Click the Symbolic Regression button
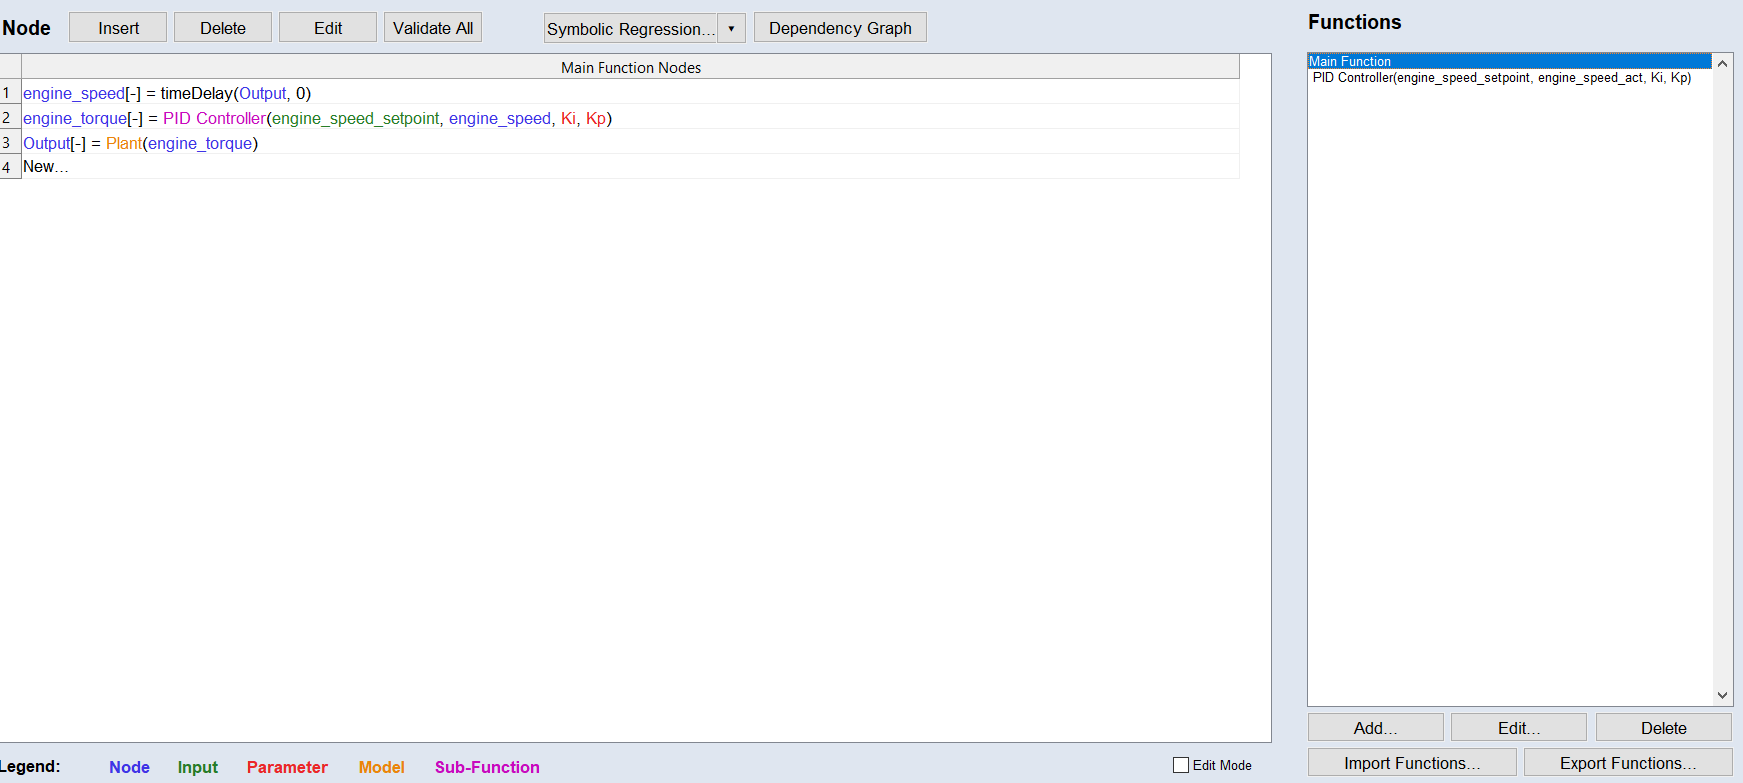Screen dimensions: 1743x783 631,28
